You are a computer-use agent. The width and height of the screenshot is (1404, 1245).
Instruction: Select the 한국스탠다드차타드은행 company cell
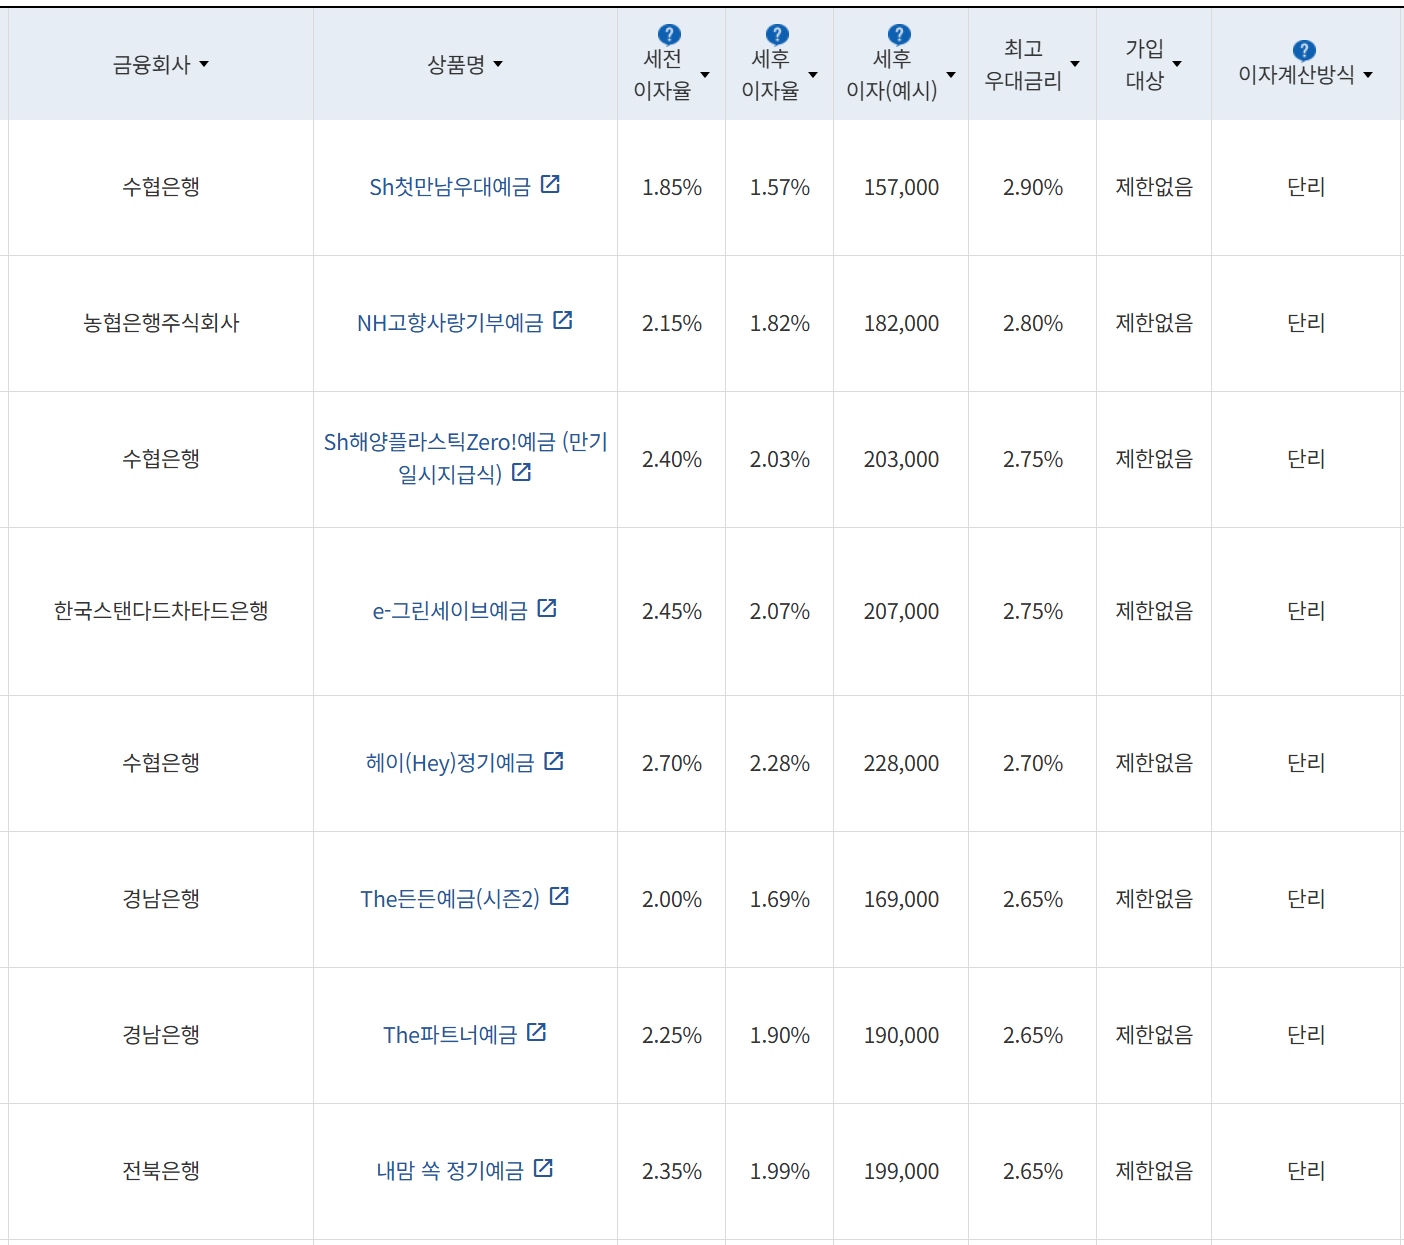pyautogui.click(x=161, y=611)
